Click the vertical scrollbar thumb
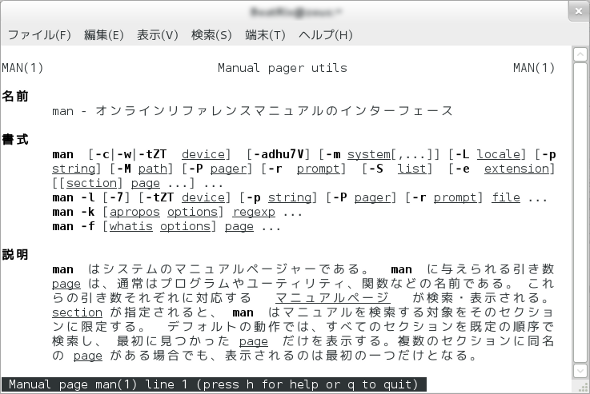Screen dimensions: 590x394 point(580,212)
